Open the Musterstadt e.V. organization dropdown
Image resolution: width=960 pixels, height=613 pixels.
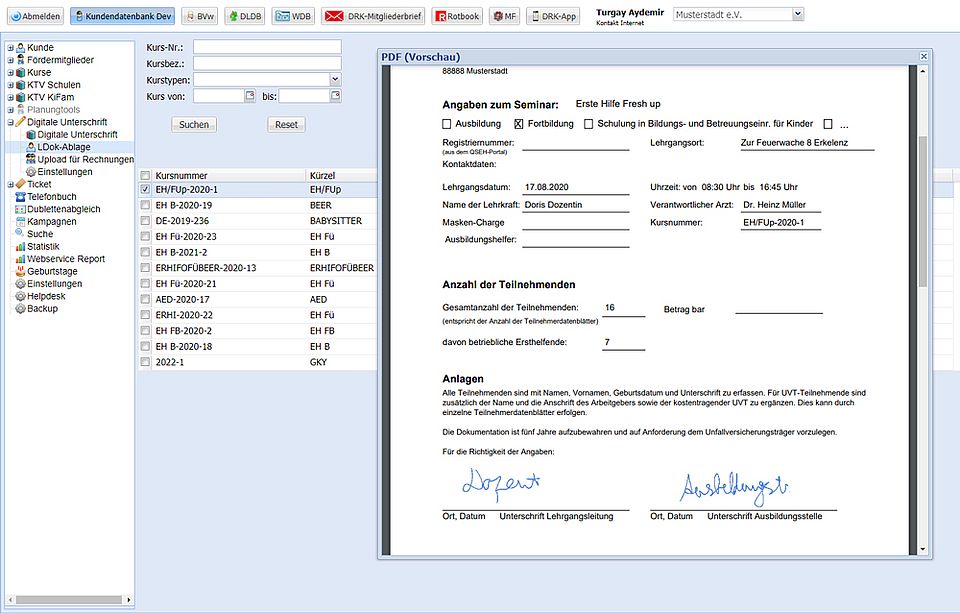[x=797, y=15]
